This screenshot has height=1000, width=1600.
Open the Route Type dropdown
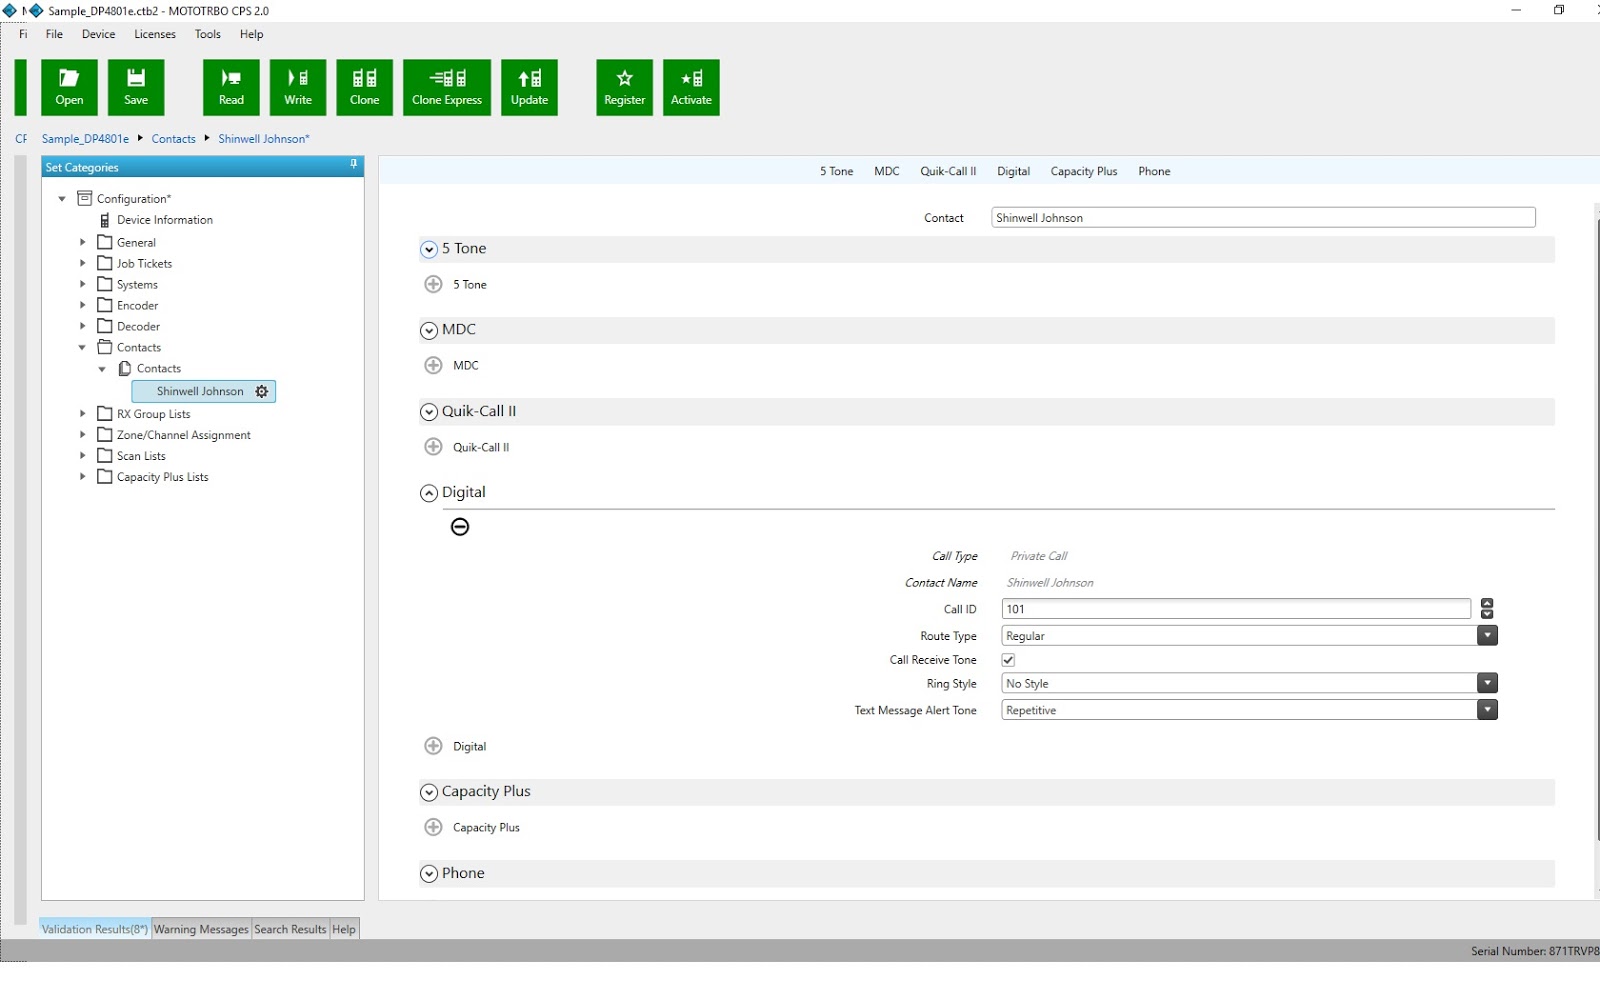tap(1487, 636)
